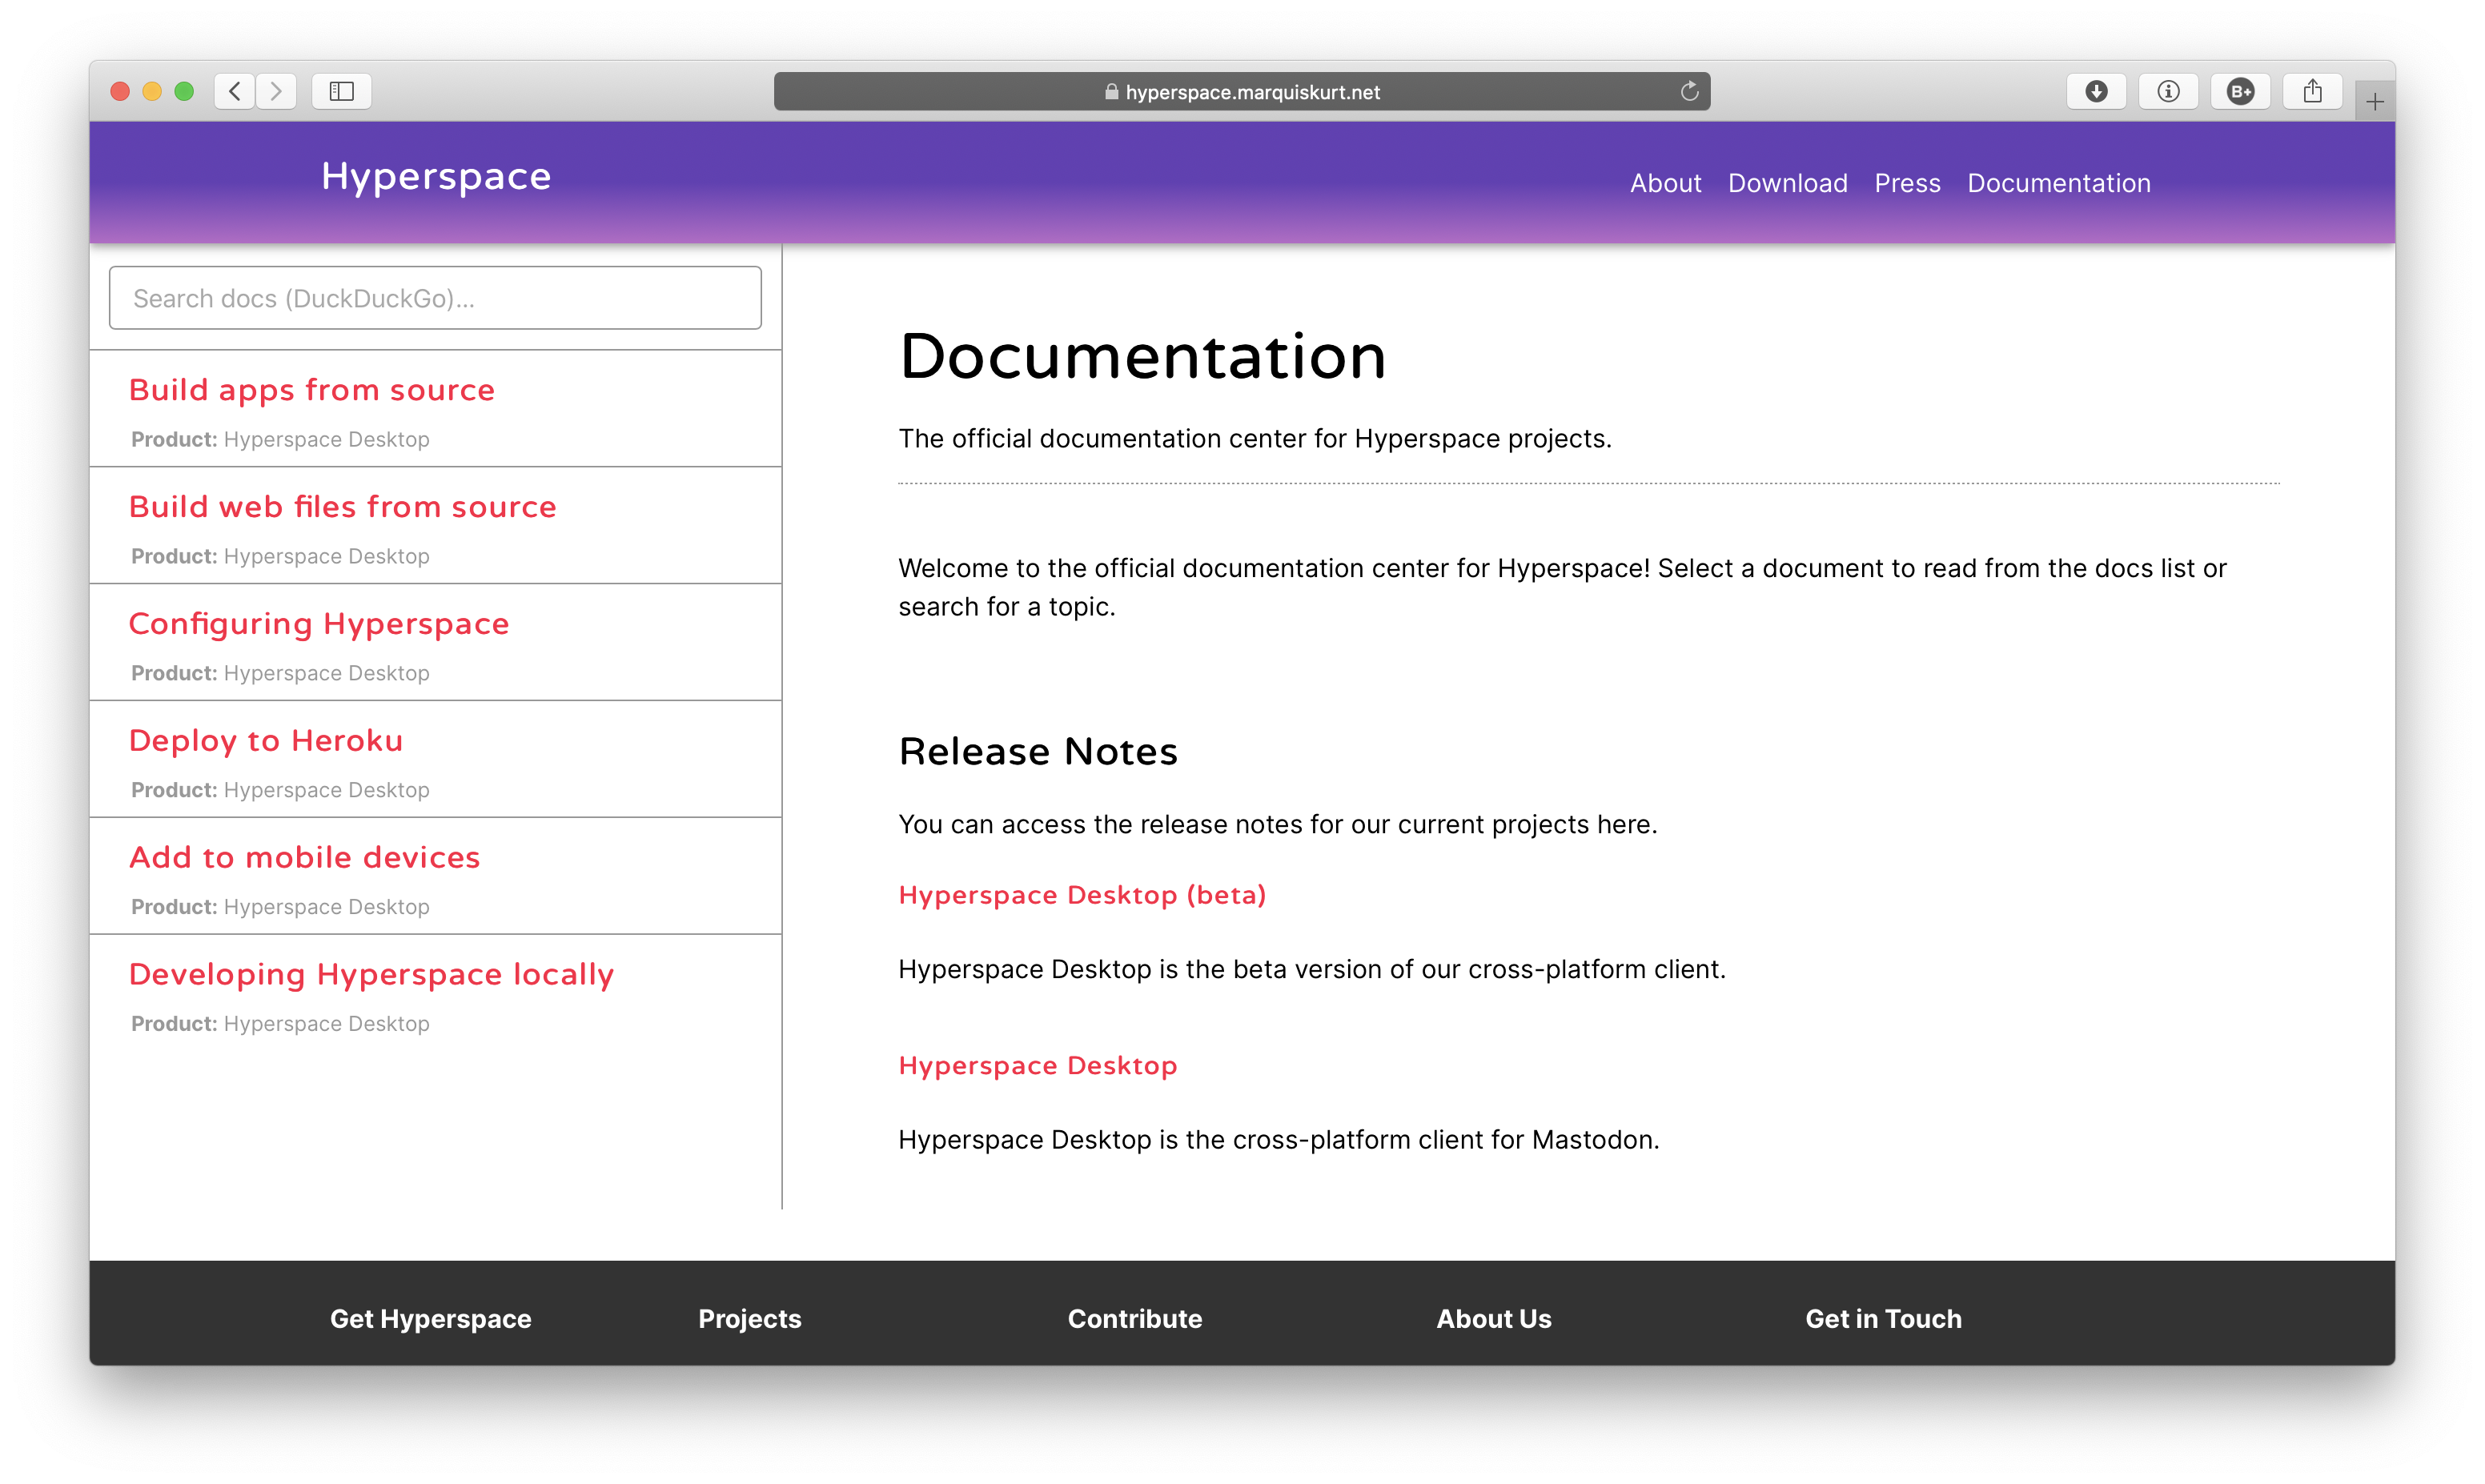Open the Press nav menu item
Image resolution: width=2485 pixels, height=1484 pixels.
coord(1907,183)
